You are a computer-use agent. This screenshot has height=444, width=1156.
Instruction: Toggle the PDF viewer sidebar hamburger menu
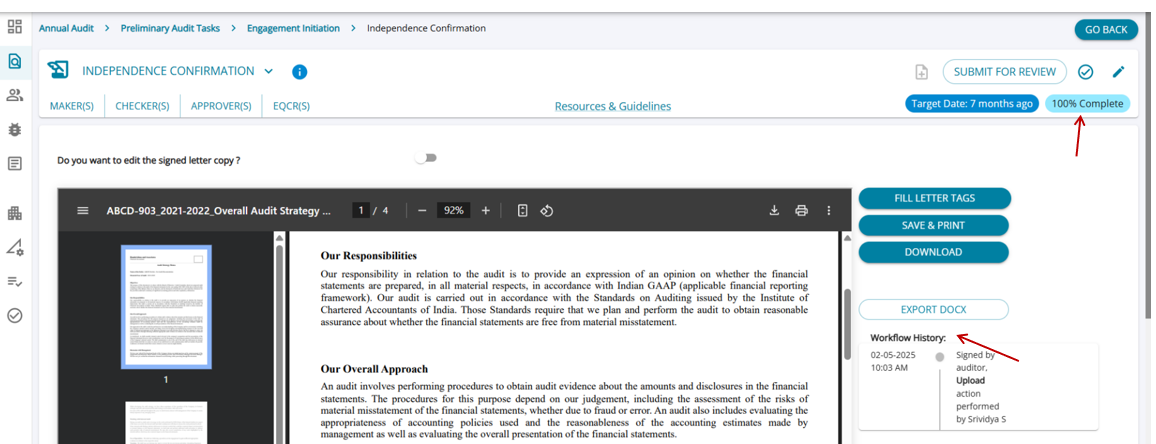[83, 211]
